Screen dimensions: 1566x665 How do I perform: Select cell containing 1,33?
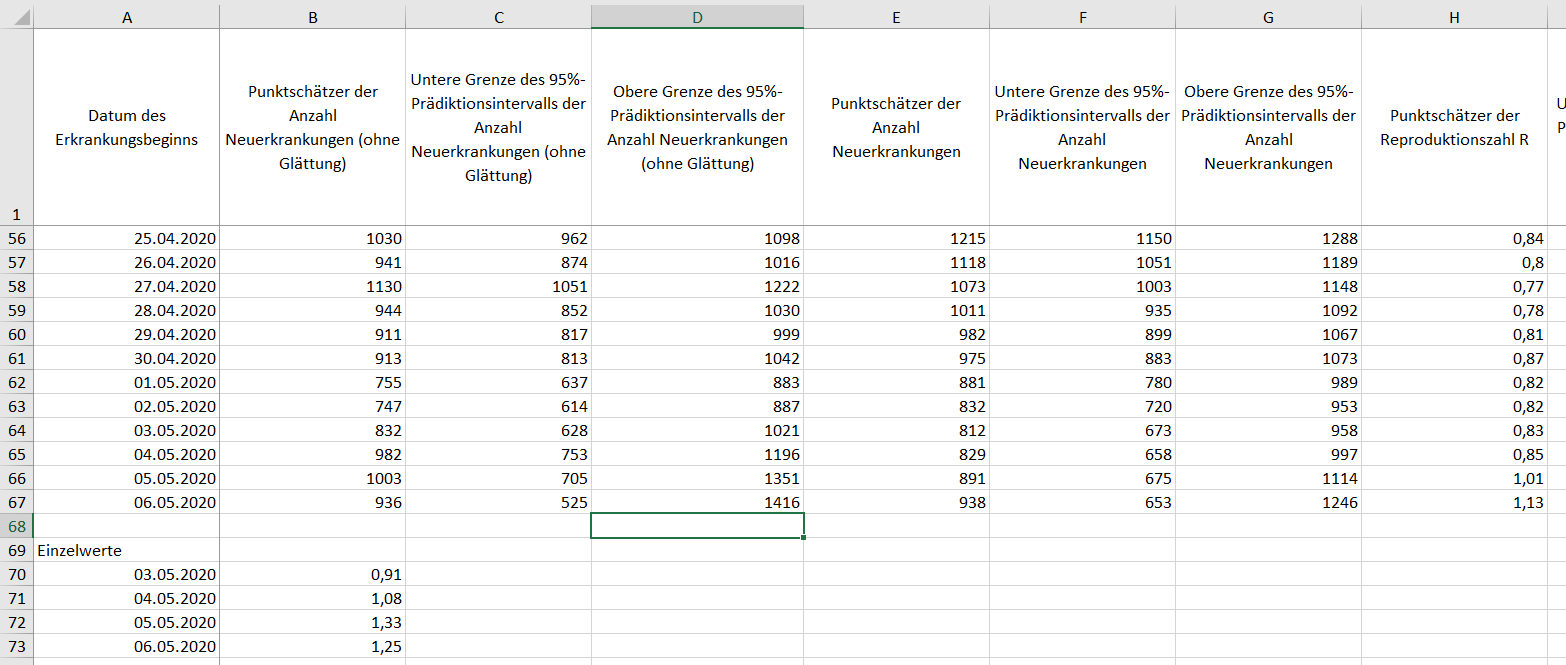coord(312,622)
